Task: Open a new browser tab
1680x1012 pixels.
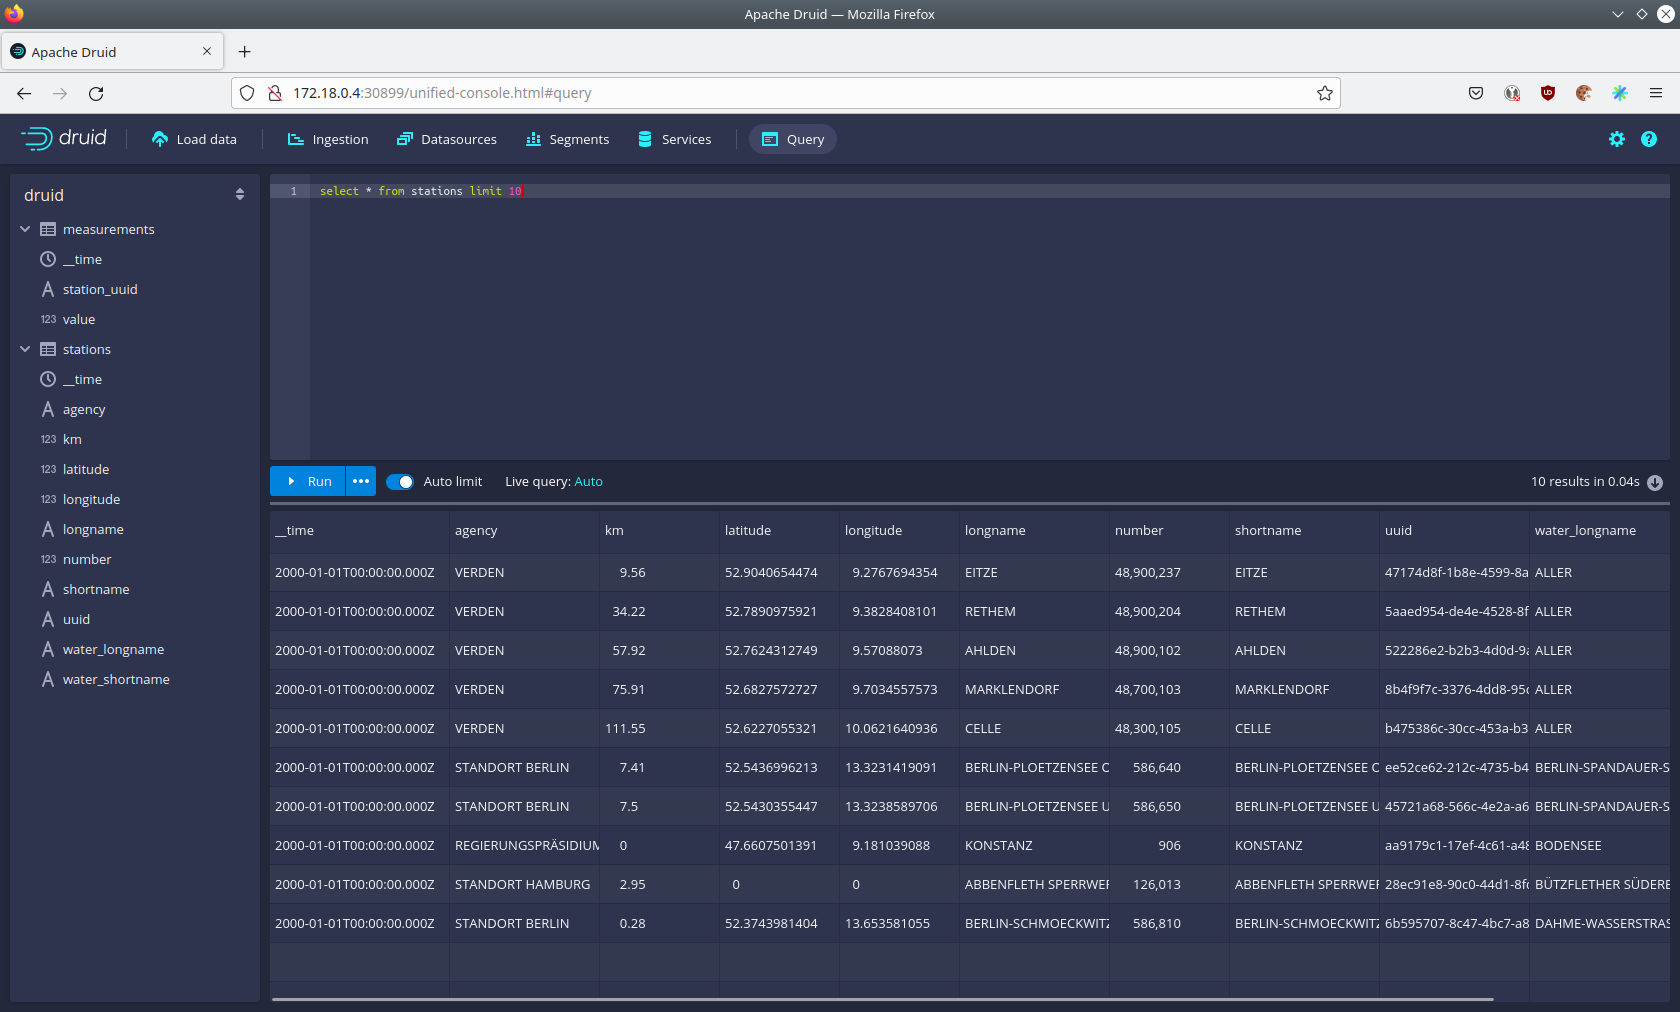Action: coord(245,52)
